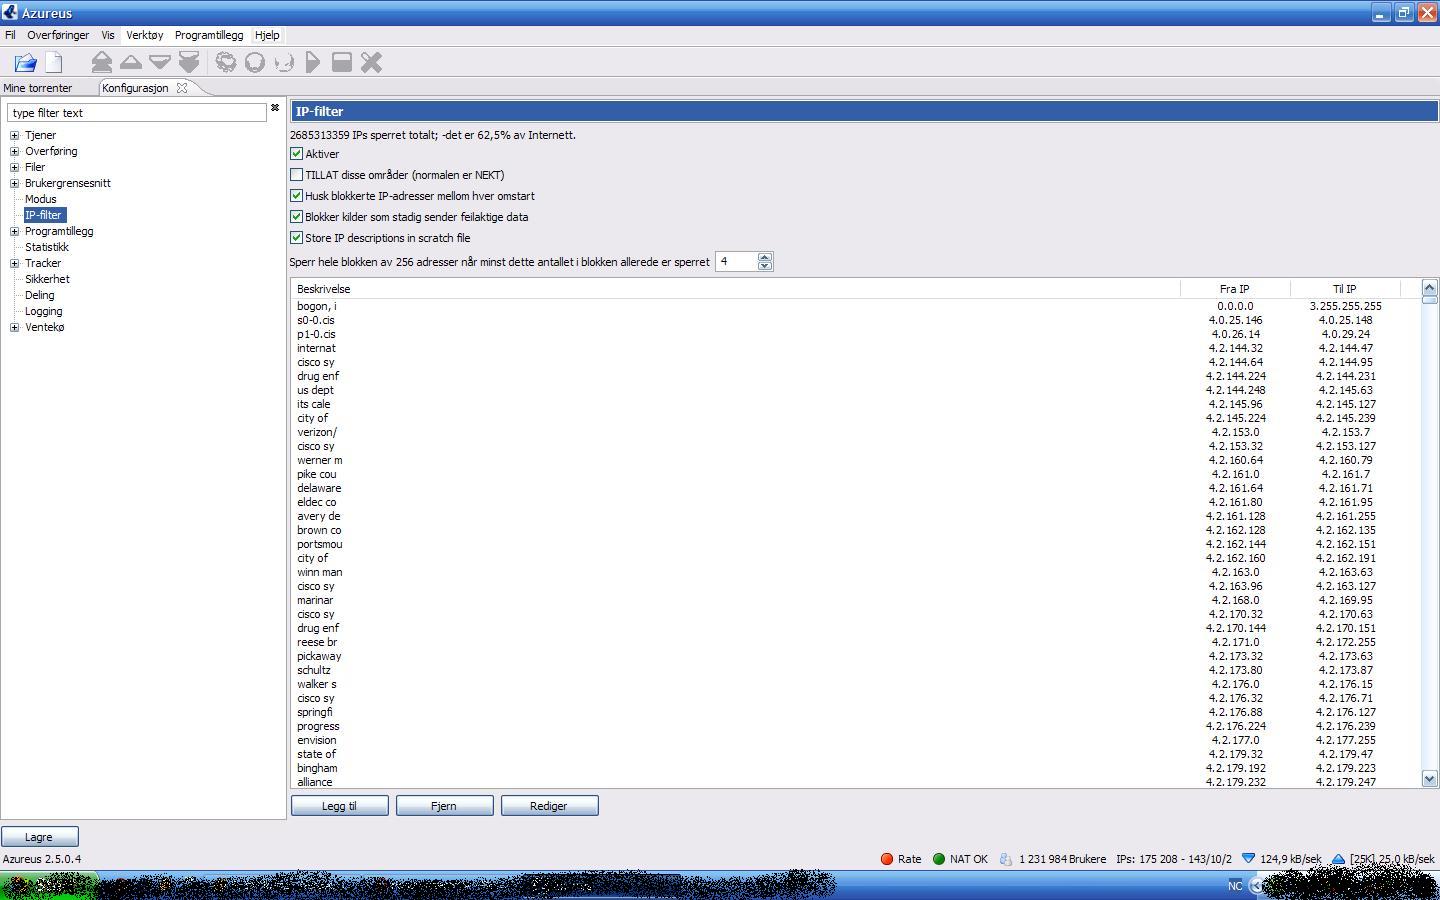Clear the filter text with the small X

(x=275, y=108)
